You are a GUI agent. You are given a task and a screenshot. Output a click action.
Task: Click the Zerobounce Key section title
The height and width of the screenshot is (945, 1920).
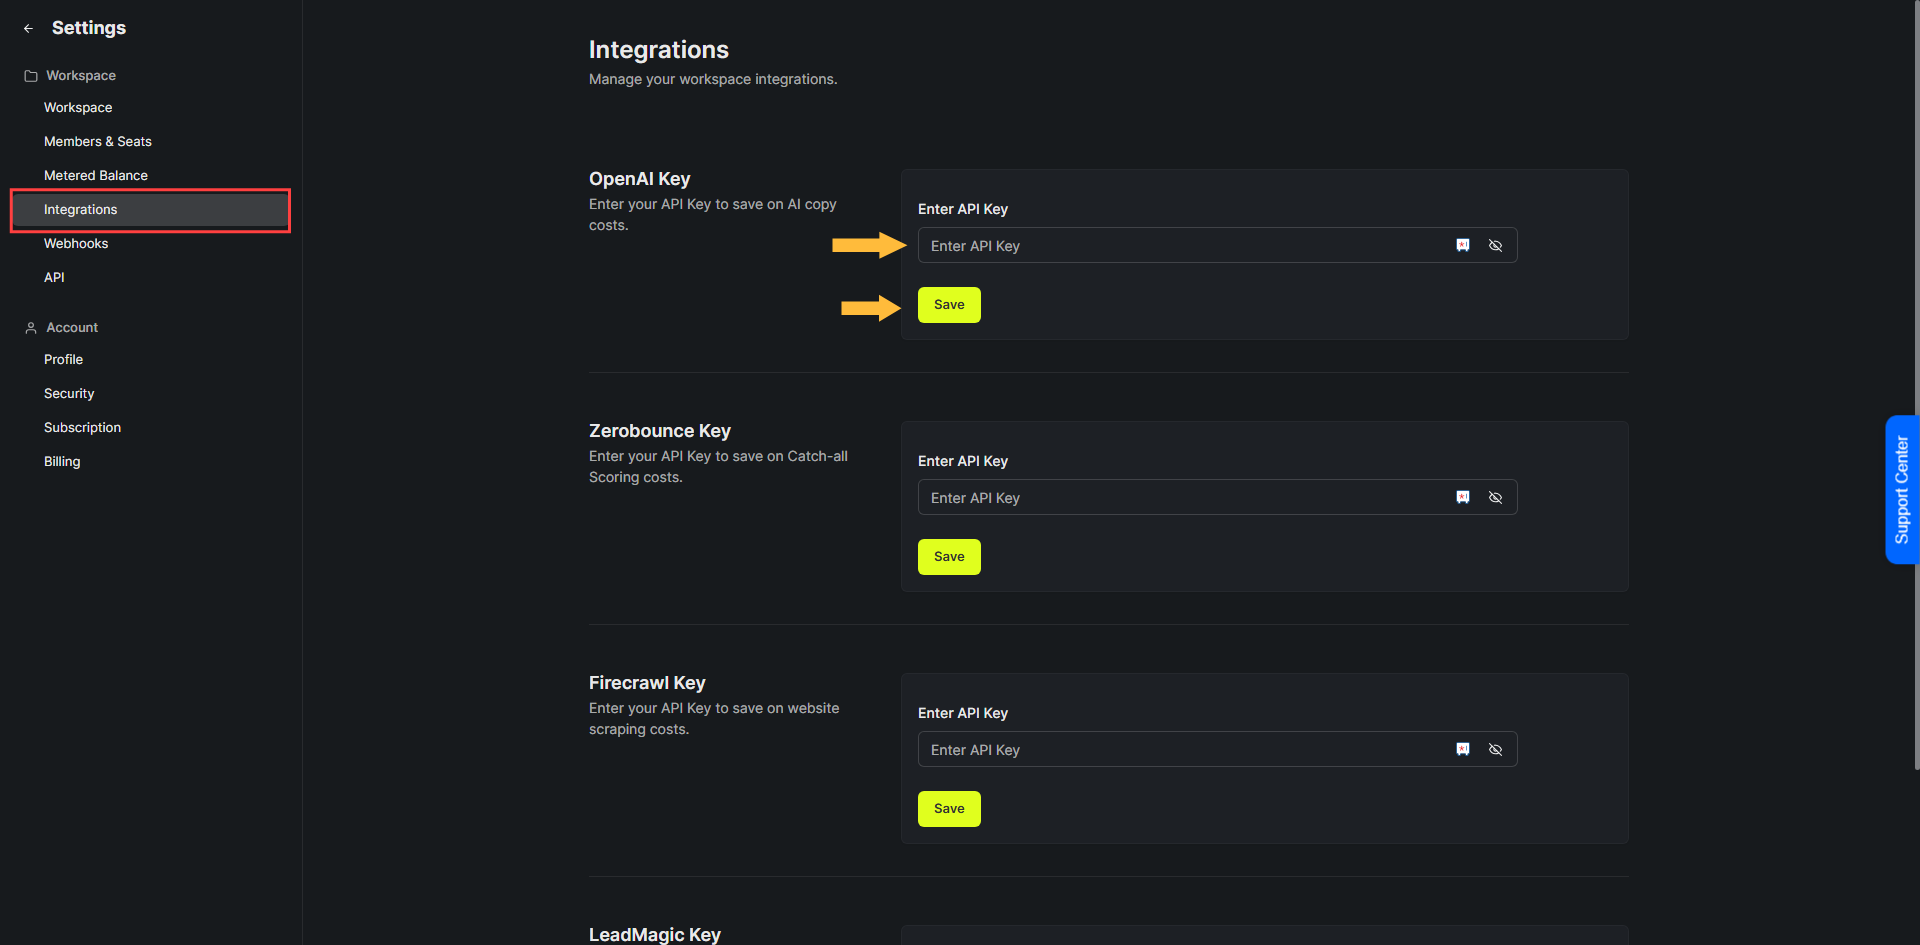[660, 431]
